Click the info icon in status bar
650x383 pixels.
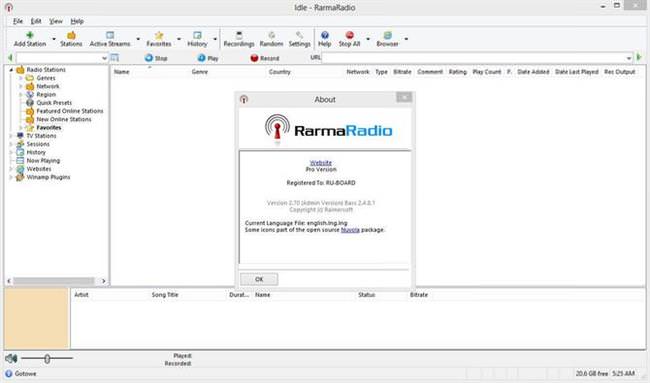click(9, 373)
